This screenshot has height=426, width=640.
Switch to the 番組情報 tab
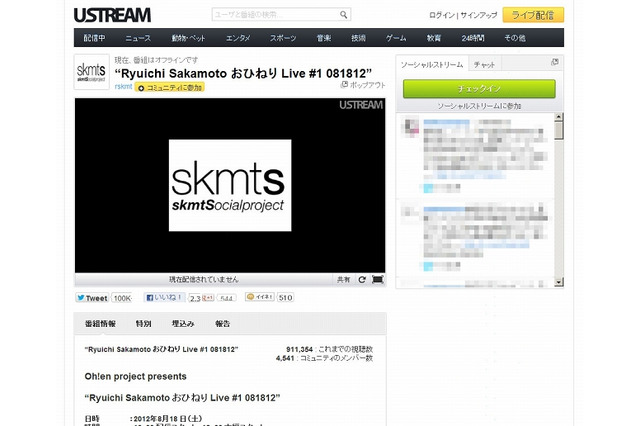click(x=100, y=324)
